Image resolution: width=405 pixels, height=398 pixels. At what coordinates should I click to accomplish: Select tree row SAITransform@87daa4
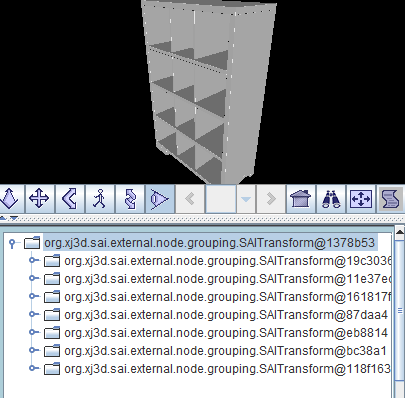click(x=226, y=315)
